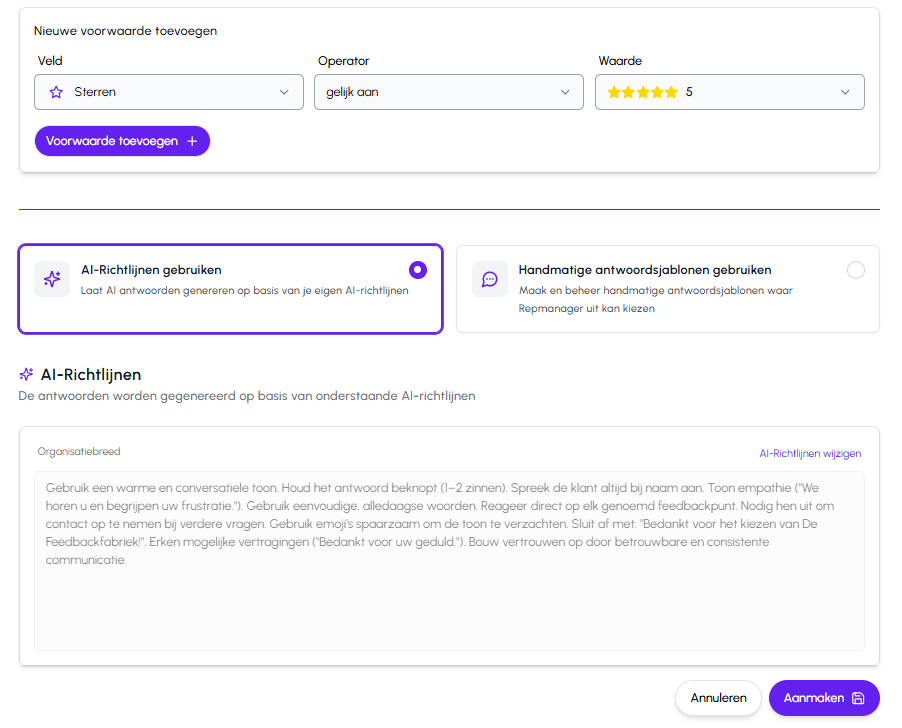Viewport: 902px width, 728px height.
Task: Click the plus icon on Voorwaarde toevoegen
Action: (192, 141)
